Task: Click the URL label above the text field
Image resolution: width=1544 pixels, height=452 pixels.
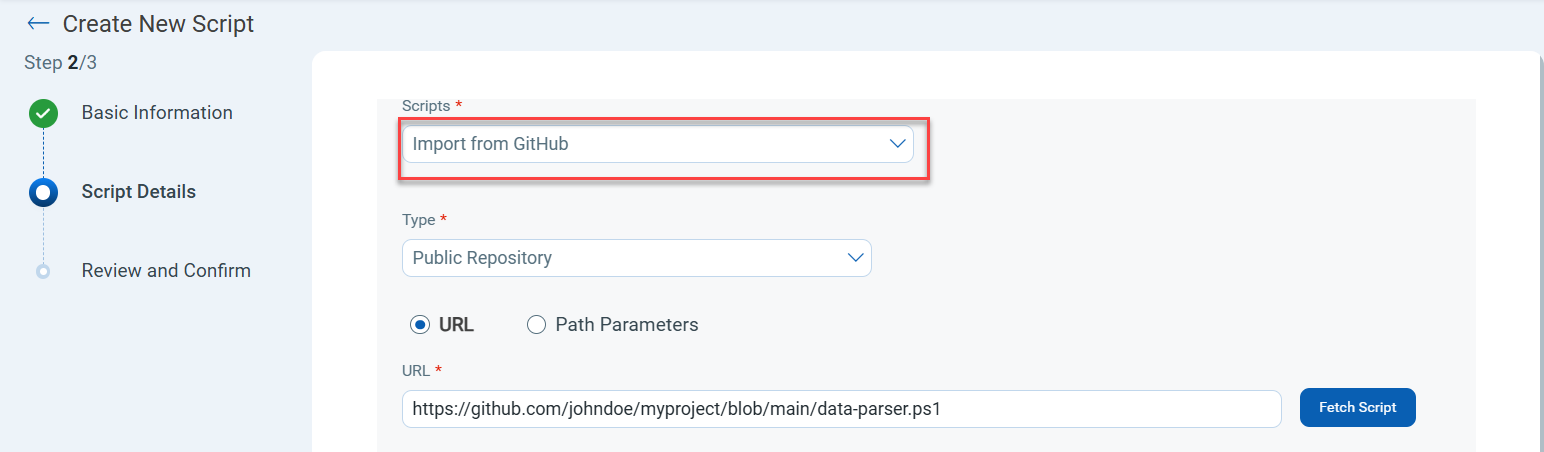Action: [x=416, y=370]
